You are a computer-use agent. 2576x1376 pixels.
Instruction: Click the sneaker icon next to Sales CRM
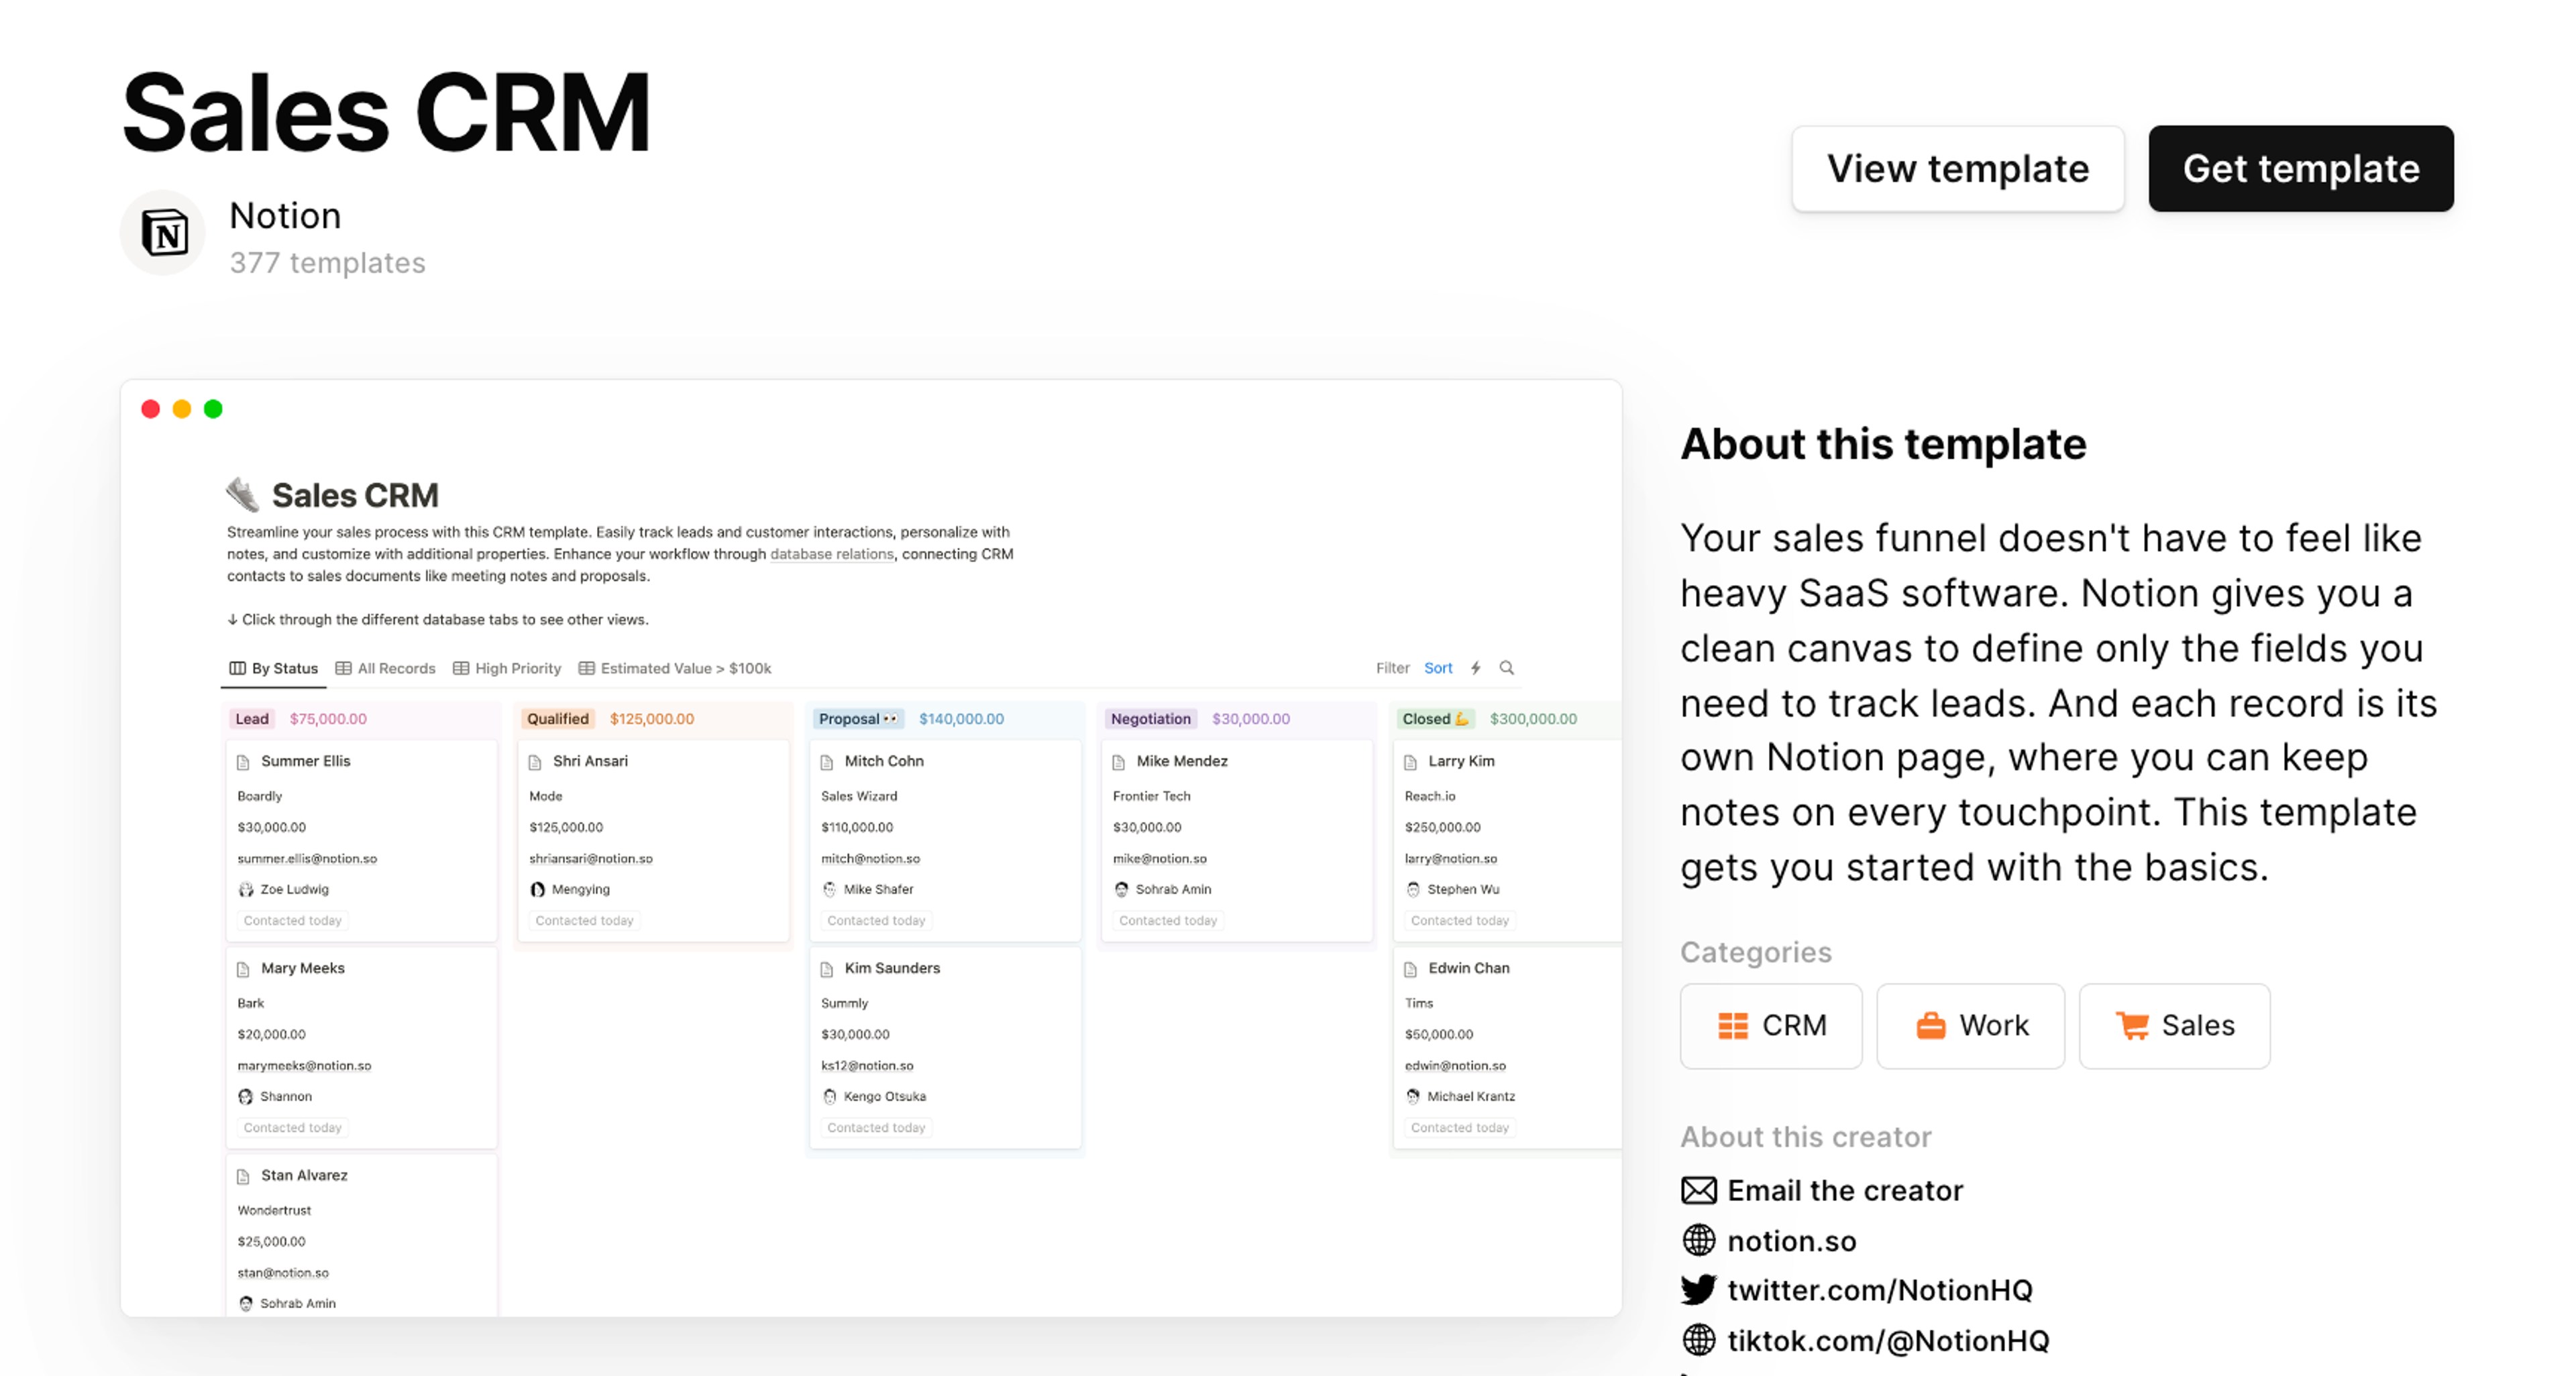[242, 495]
